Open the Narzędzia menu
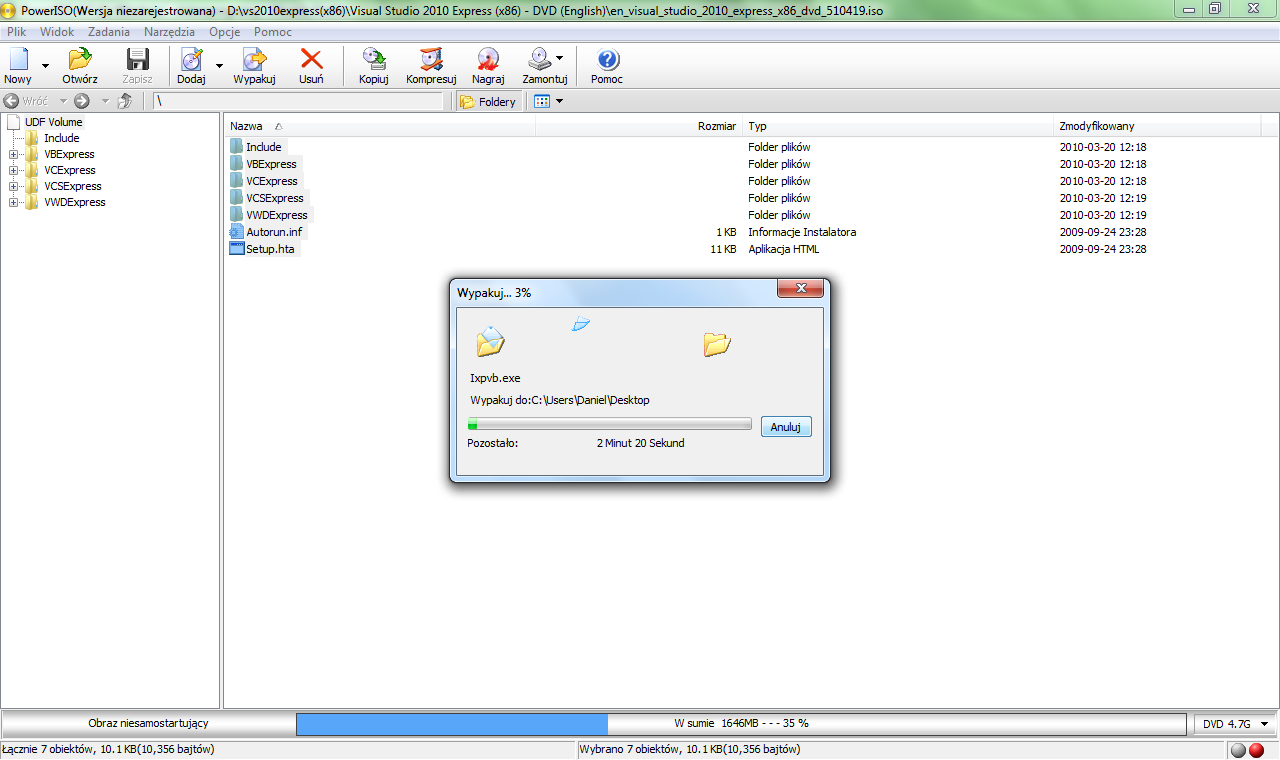 [169, 32]
